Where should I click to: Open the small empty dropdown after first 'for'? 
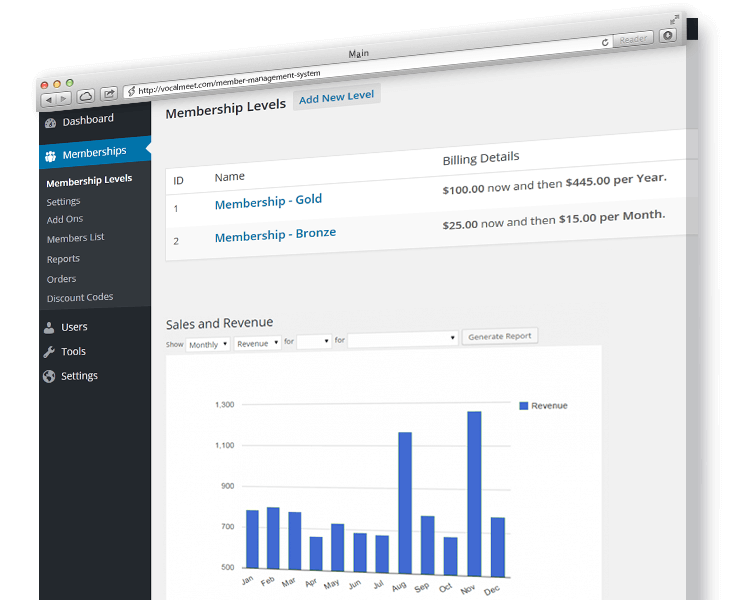pos(314,341)
